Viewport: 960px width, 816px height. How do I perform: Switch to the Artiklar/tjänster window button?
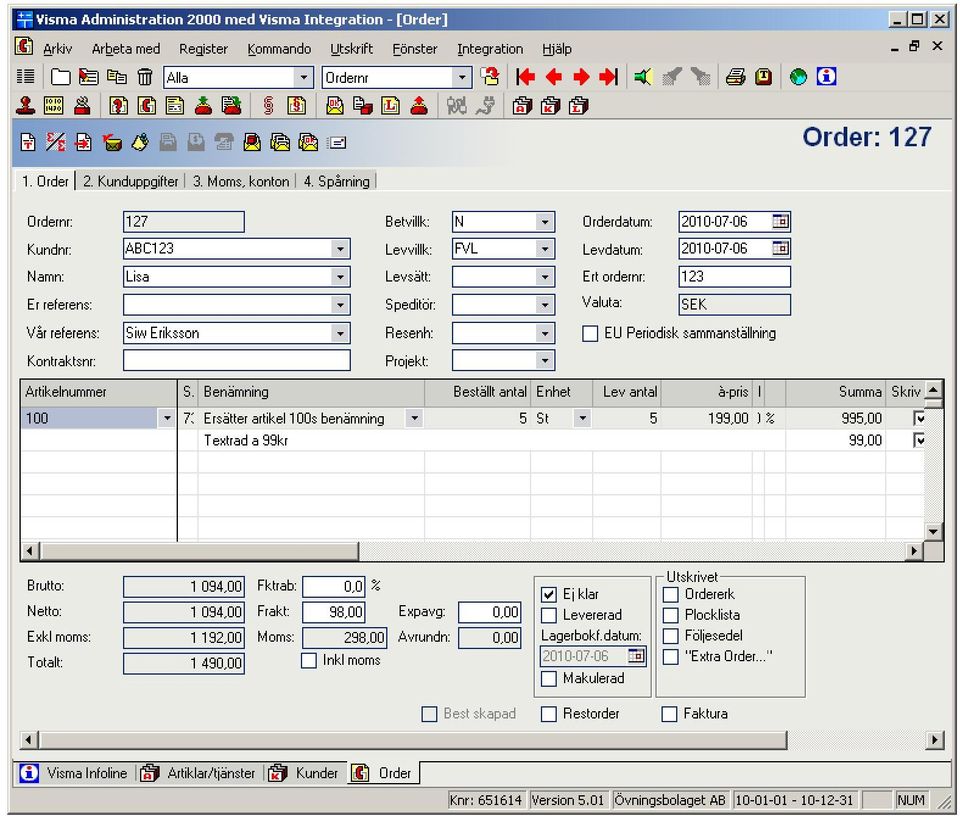point(199,773)
